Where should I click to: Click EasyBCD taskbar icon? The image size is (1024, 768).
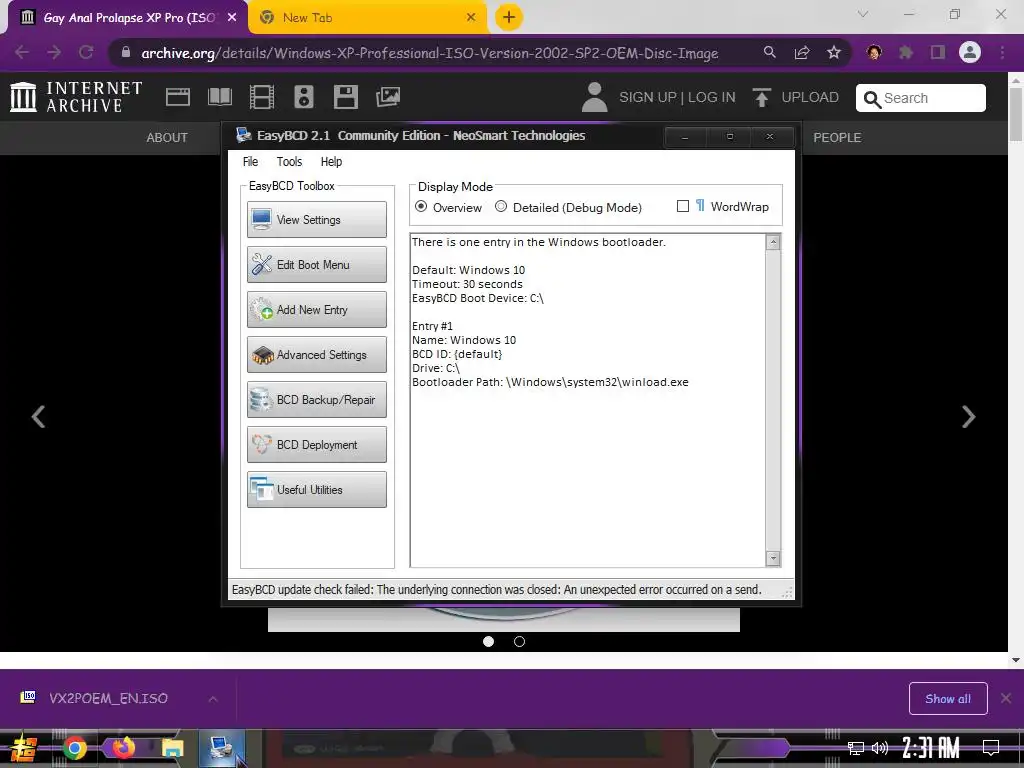click(x=221, y=748)
